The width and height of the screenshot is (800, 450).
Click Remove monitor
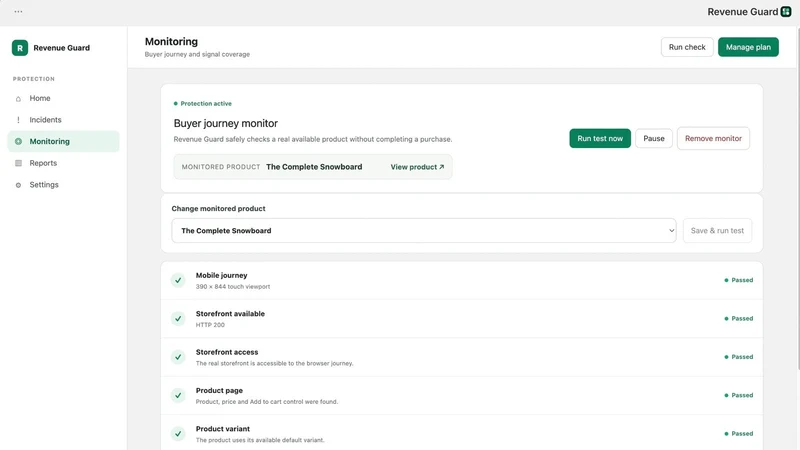coord(713,138)
